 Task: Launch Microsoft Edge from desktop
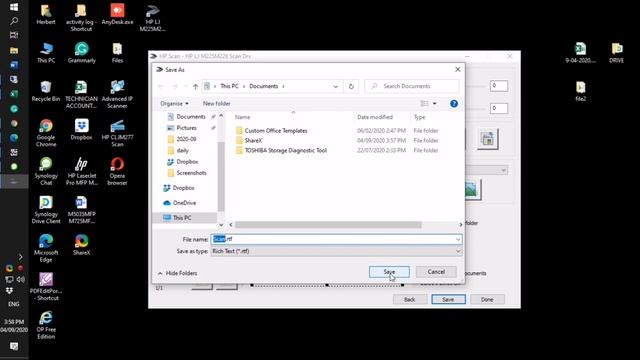coord(46,248)
